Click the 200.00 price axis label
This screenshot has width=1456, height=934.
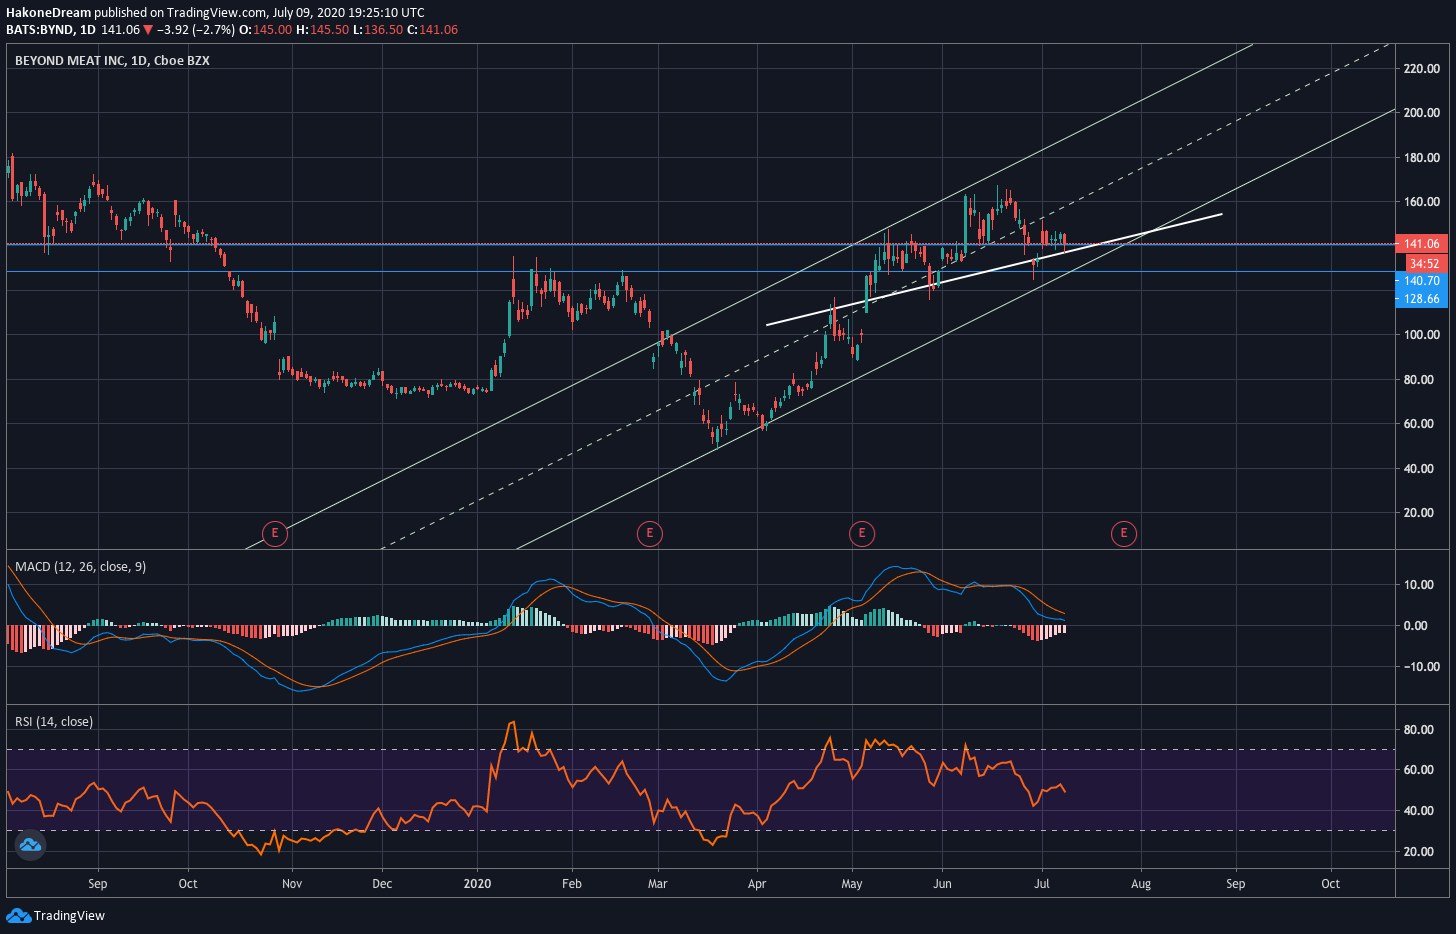pyautogui.click(x=1421, y=113)
